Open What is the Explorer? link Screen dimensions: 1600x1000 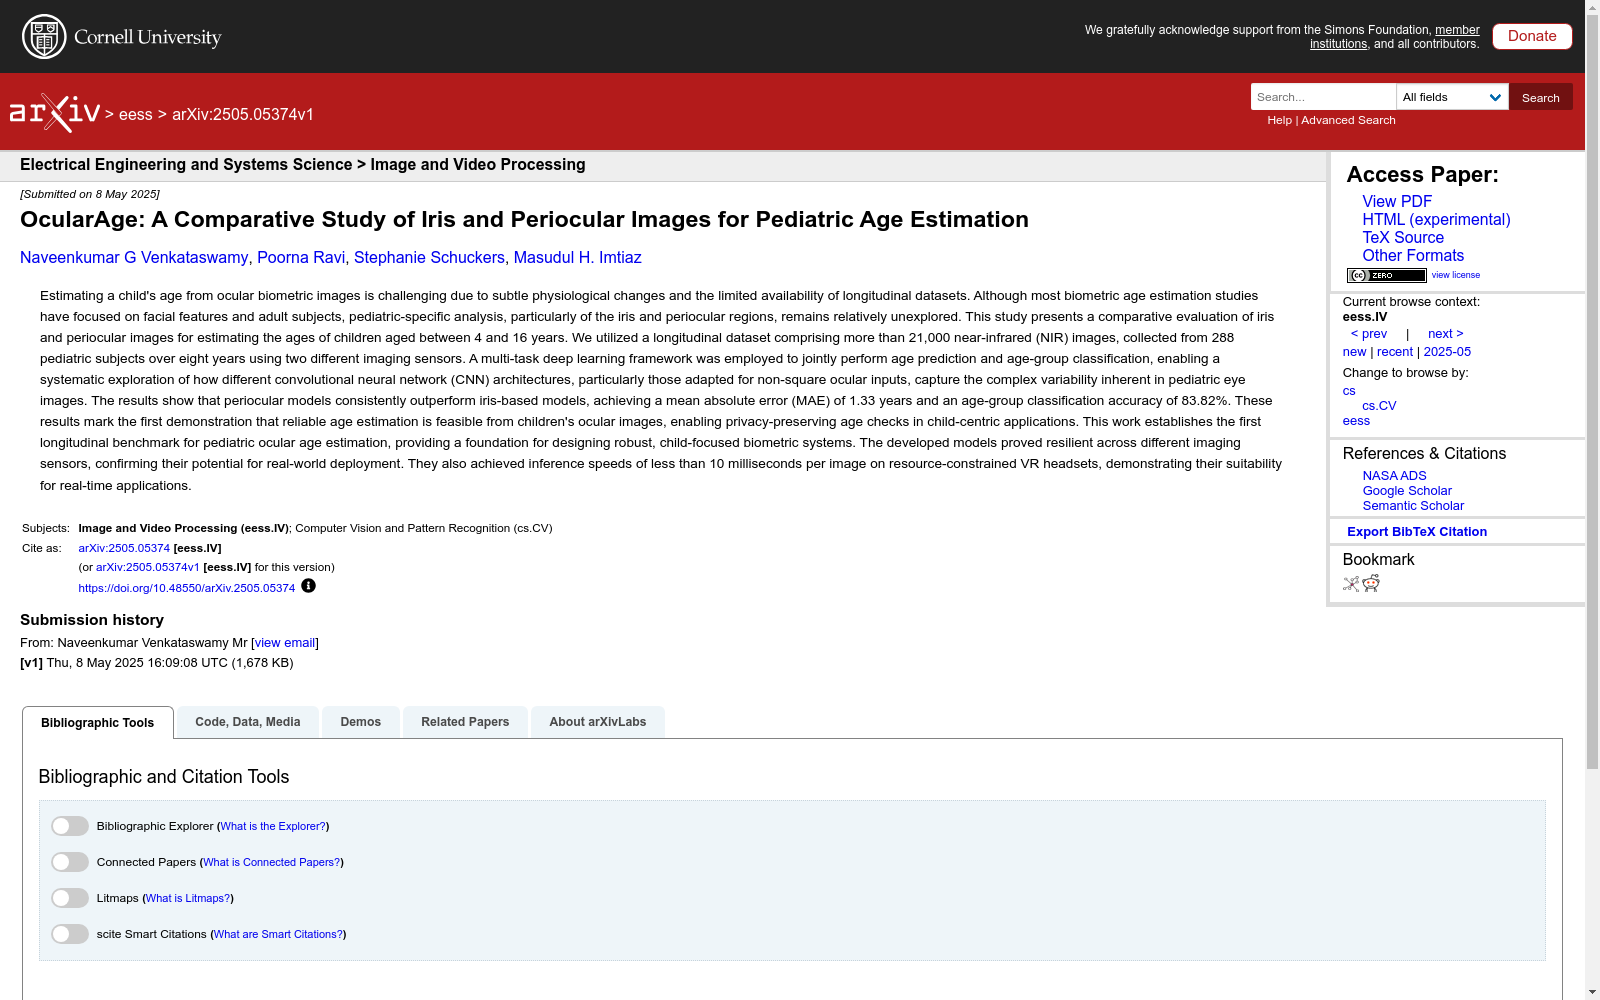(x=273, y=826)
